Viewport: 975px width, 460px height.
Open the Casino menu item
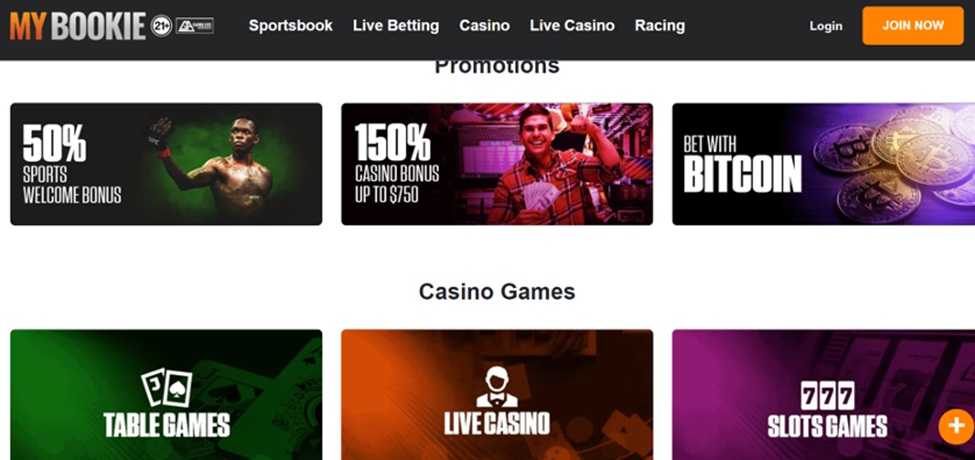click(x=484, y=25)
